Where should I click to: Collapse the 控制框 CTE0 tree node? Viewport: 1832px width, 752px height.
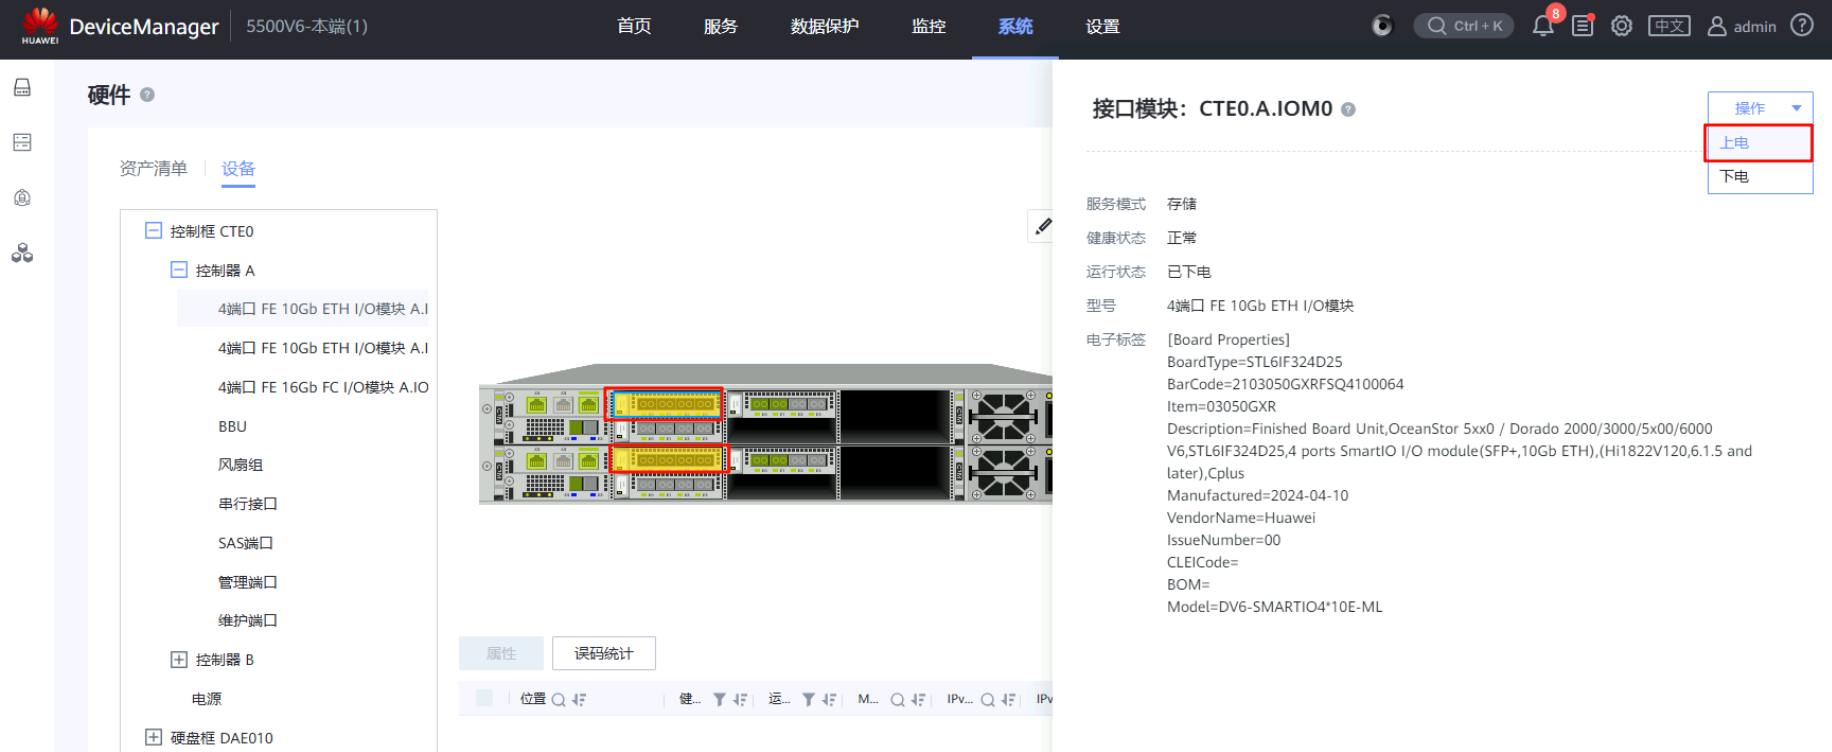[153, 231]
